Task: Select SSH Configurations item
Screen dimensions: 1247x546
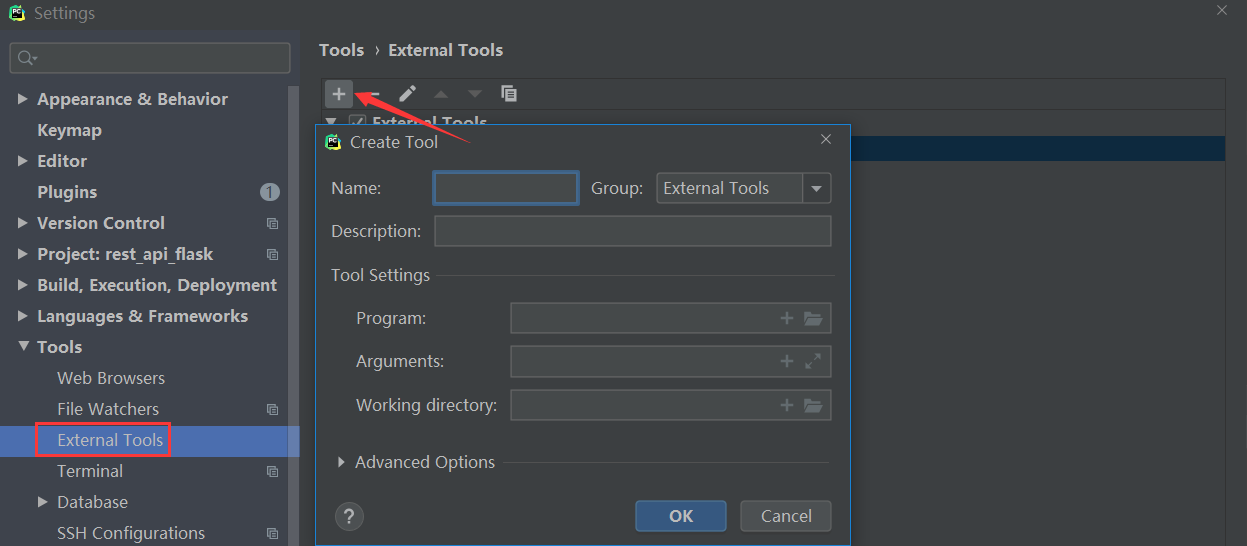Action: pos(131,533)
